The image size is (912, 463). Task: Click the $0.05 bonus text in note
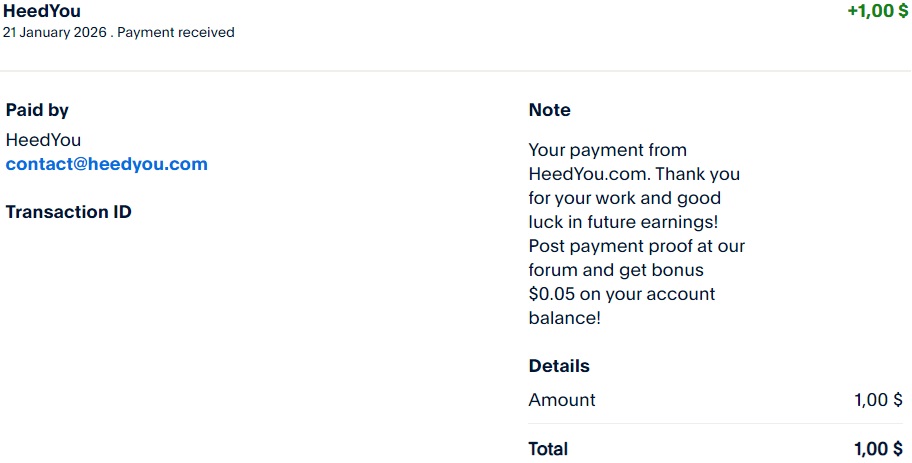[549, 294]
